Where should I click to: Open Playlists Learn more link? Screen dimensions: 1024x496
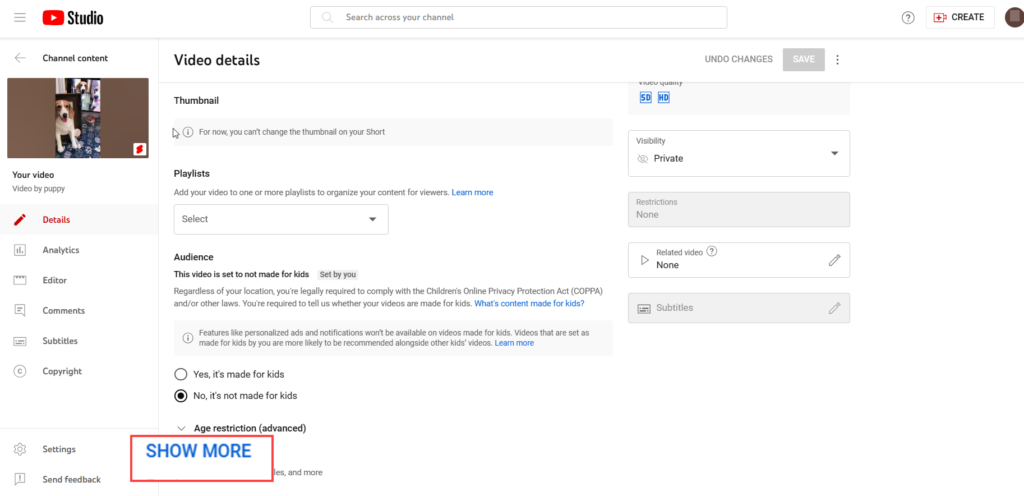tap(472, 193)
